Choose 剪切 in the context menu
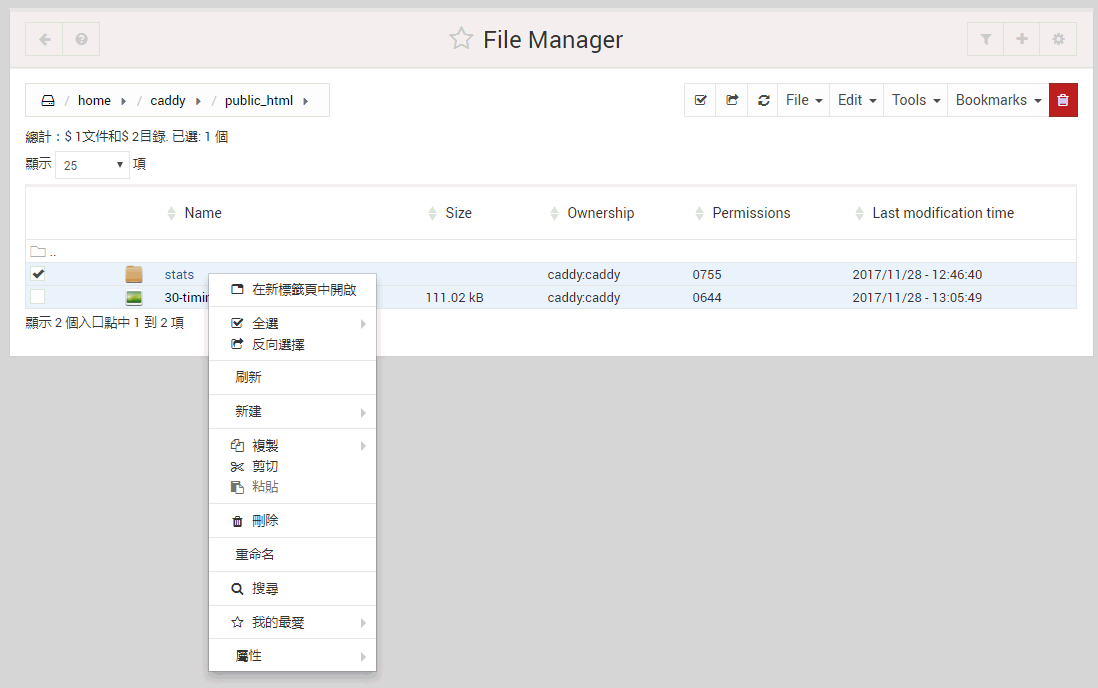Viewport: 1098px width, 688px height. [x=293, y=467]
